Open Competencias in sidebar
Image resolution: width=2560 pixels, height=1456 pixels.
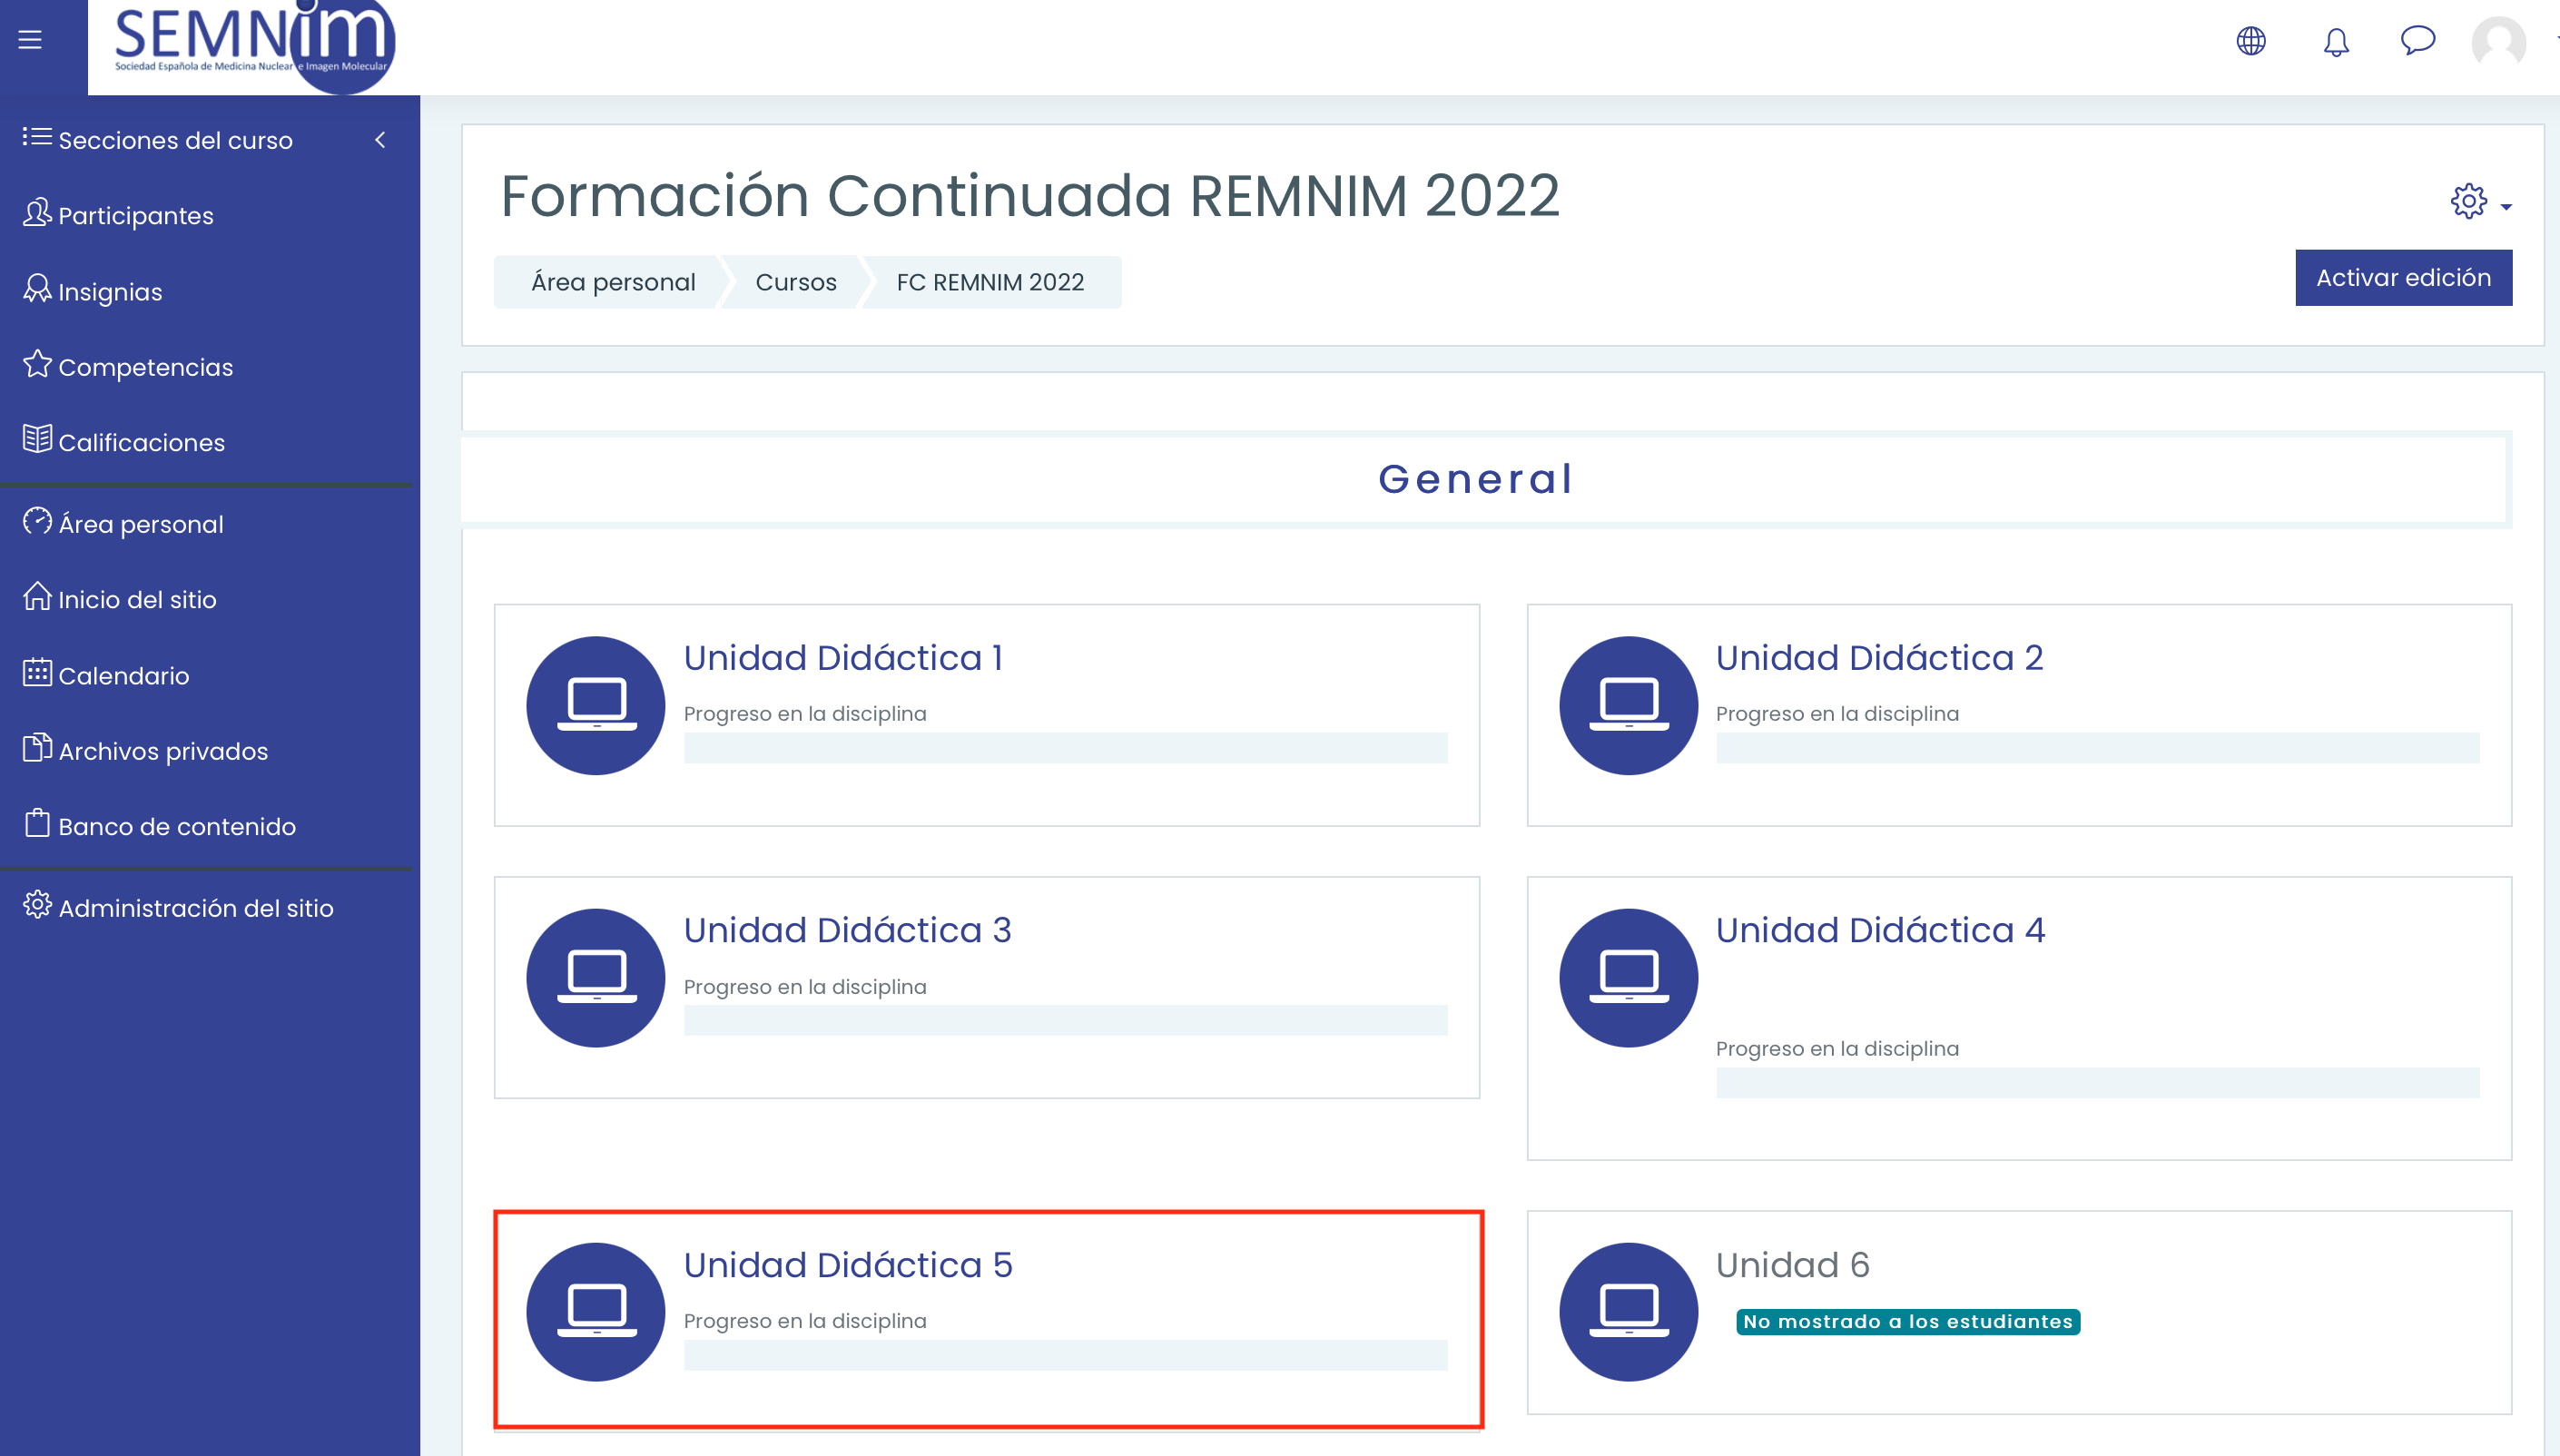click(145, 367)
